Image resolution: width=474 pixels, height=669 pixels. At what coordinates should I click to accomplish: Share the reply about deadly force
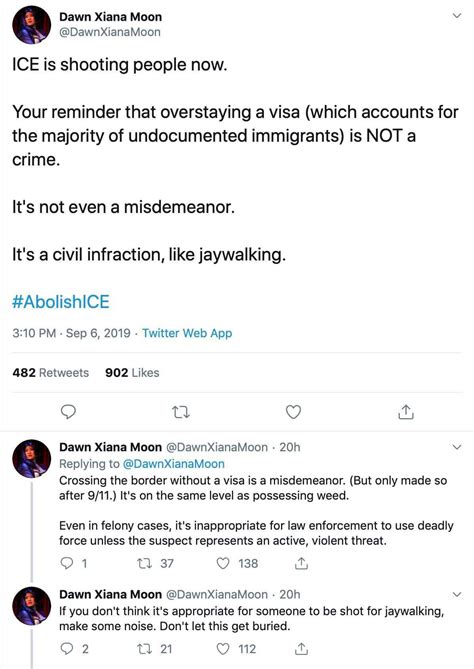pos(301,564)
